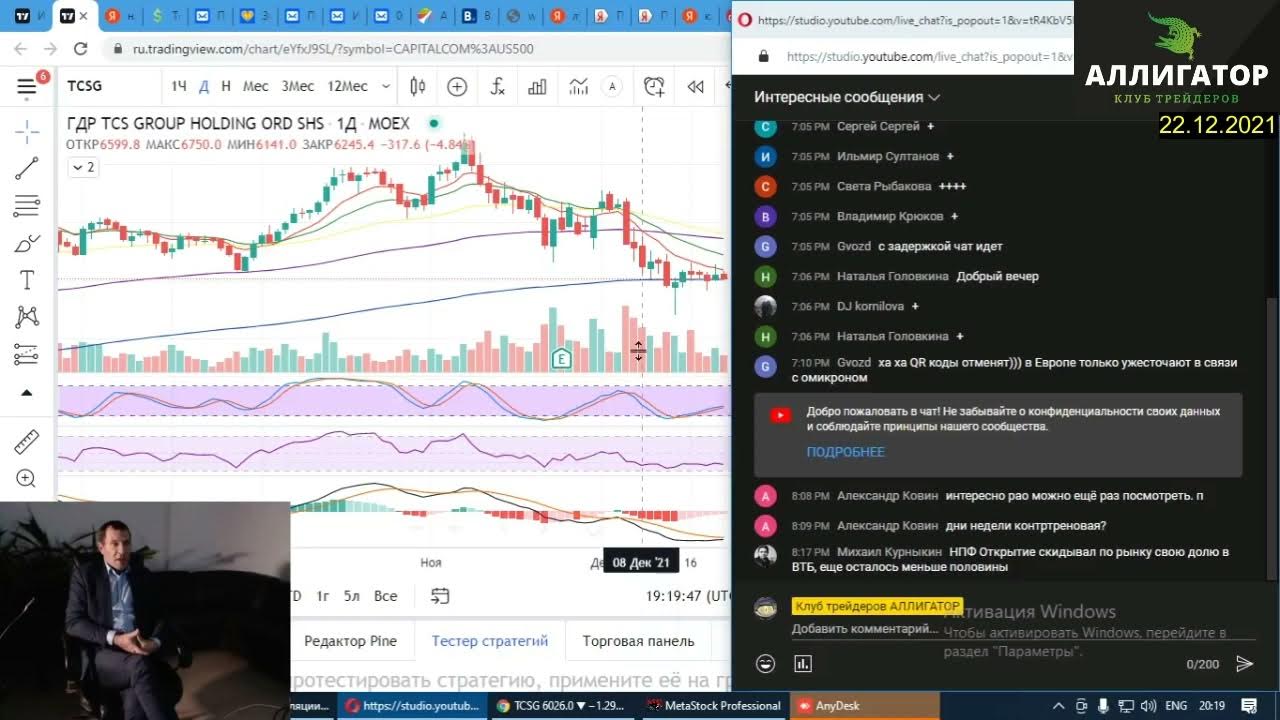This screenshot has width=1280, height=720.
Task: Start bar replay with the rewind icon
Action: click(695, 87)
